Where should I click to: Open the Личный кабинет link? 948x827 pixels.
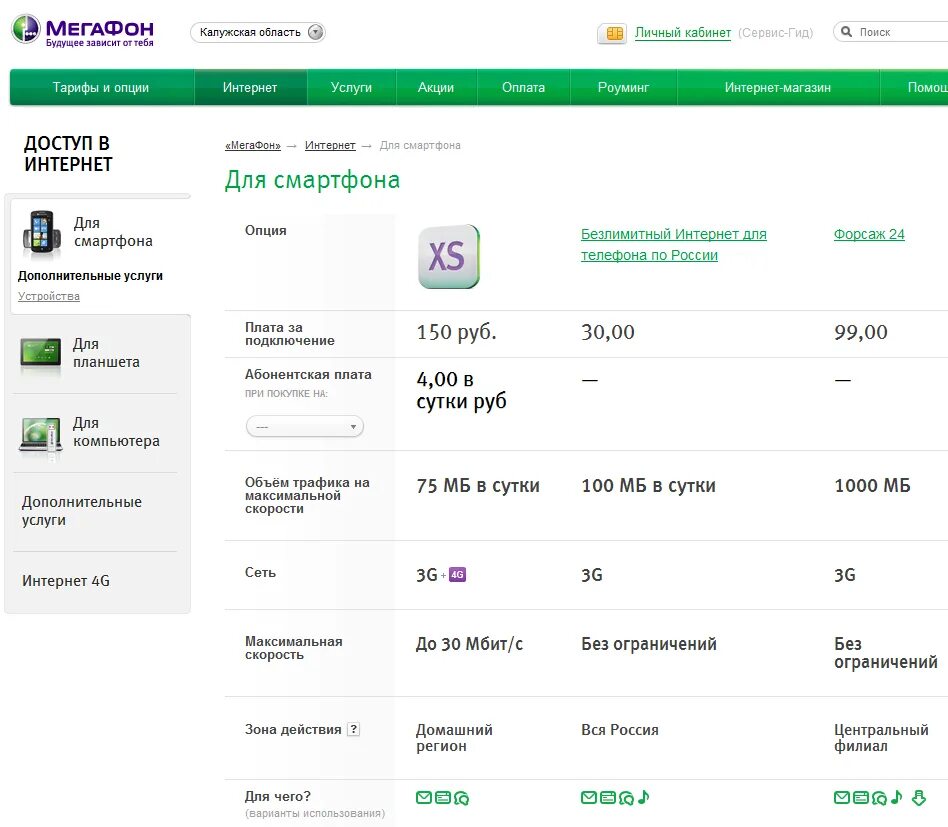683,33
